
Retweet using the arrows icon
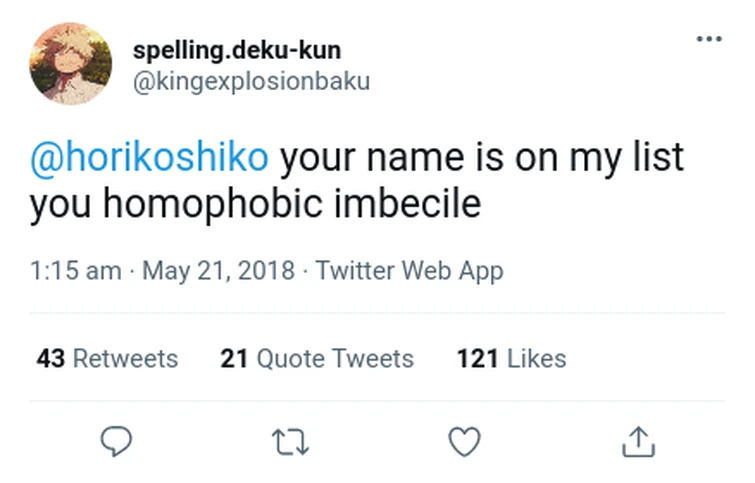point(290,441)
